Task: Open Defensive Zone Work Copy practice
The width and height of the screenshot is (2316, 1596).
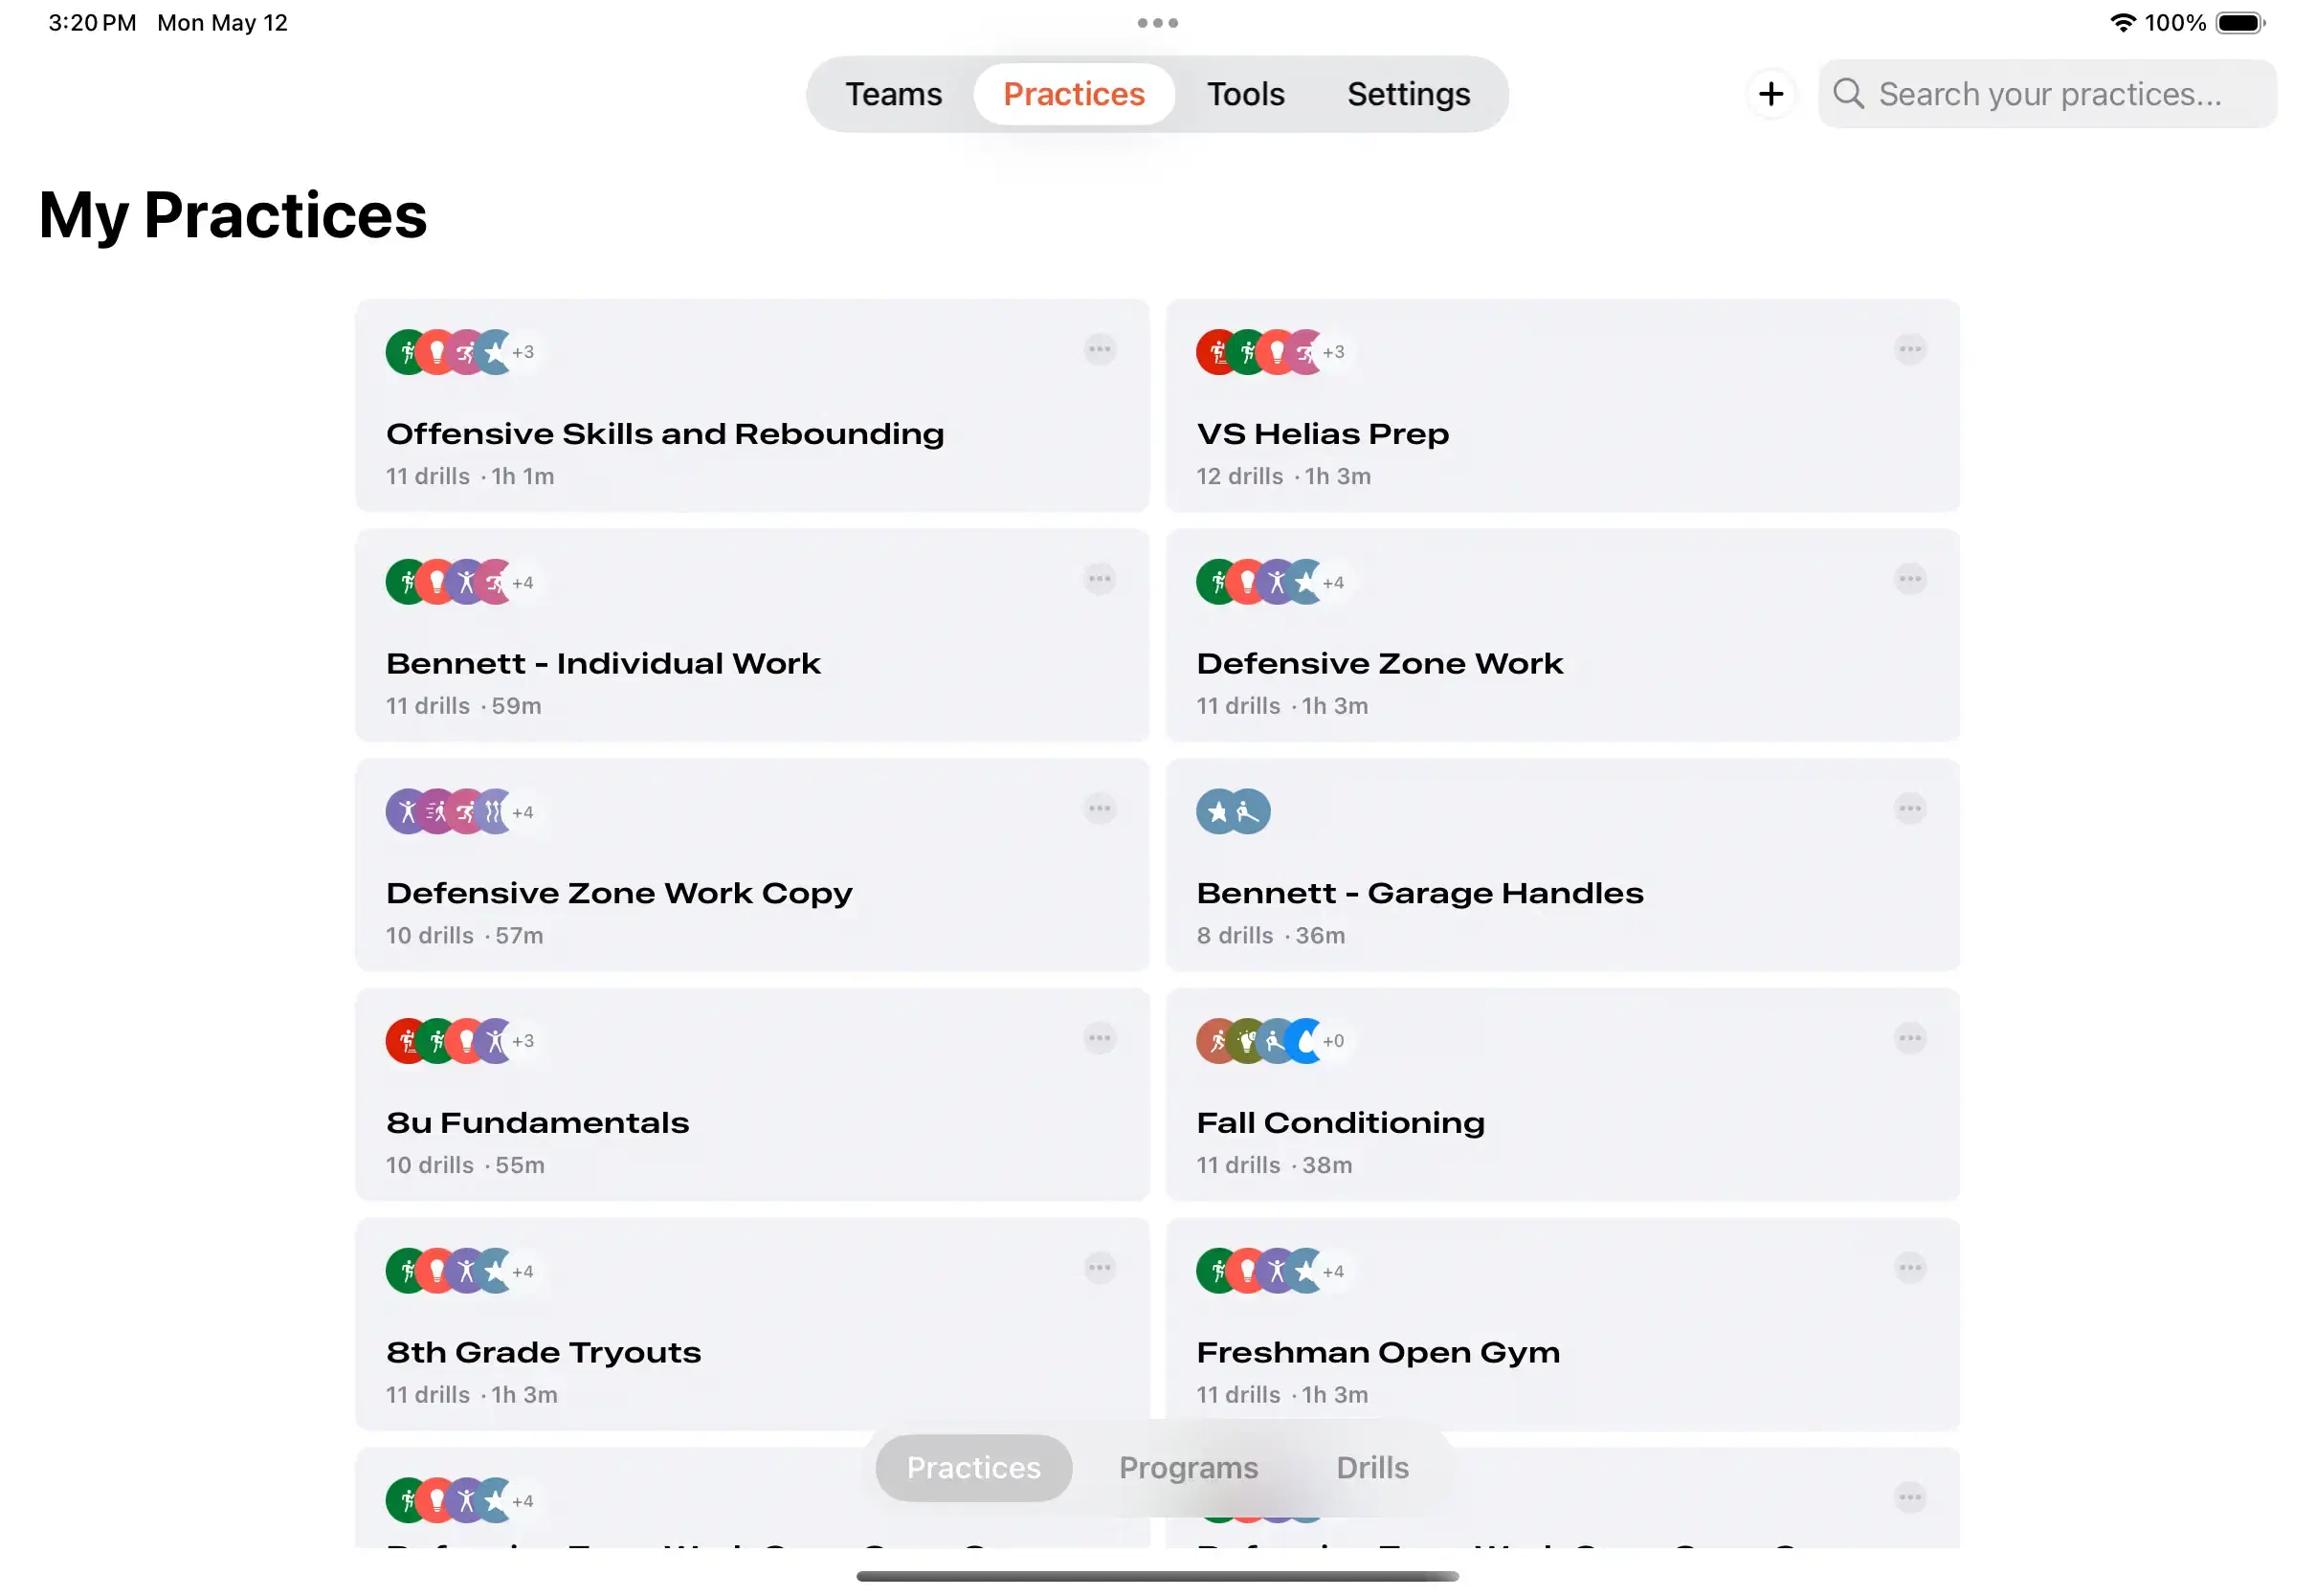Action: coord(752,865)
